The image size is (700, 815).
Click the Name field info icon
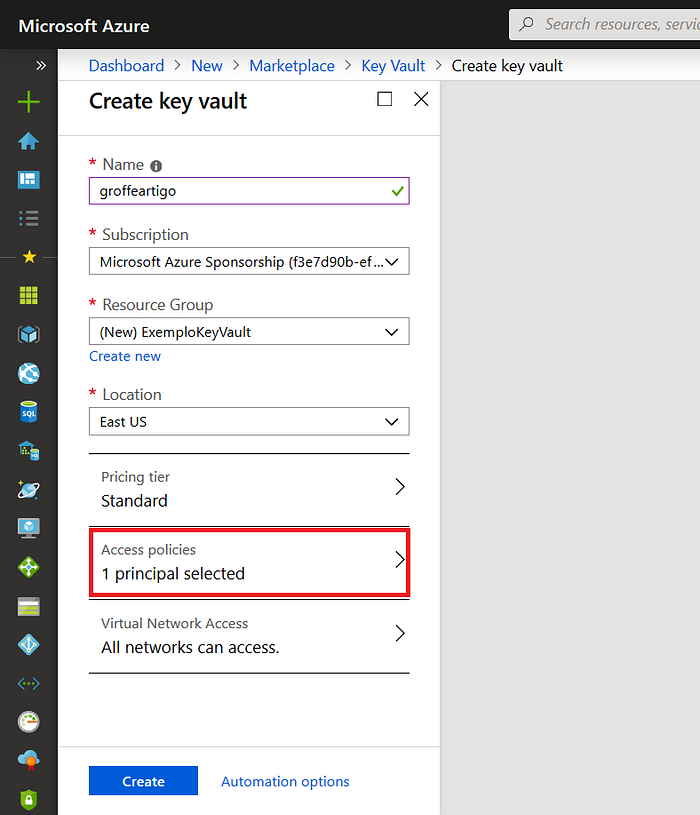[156, 166]
